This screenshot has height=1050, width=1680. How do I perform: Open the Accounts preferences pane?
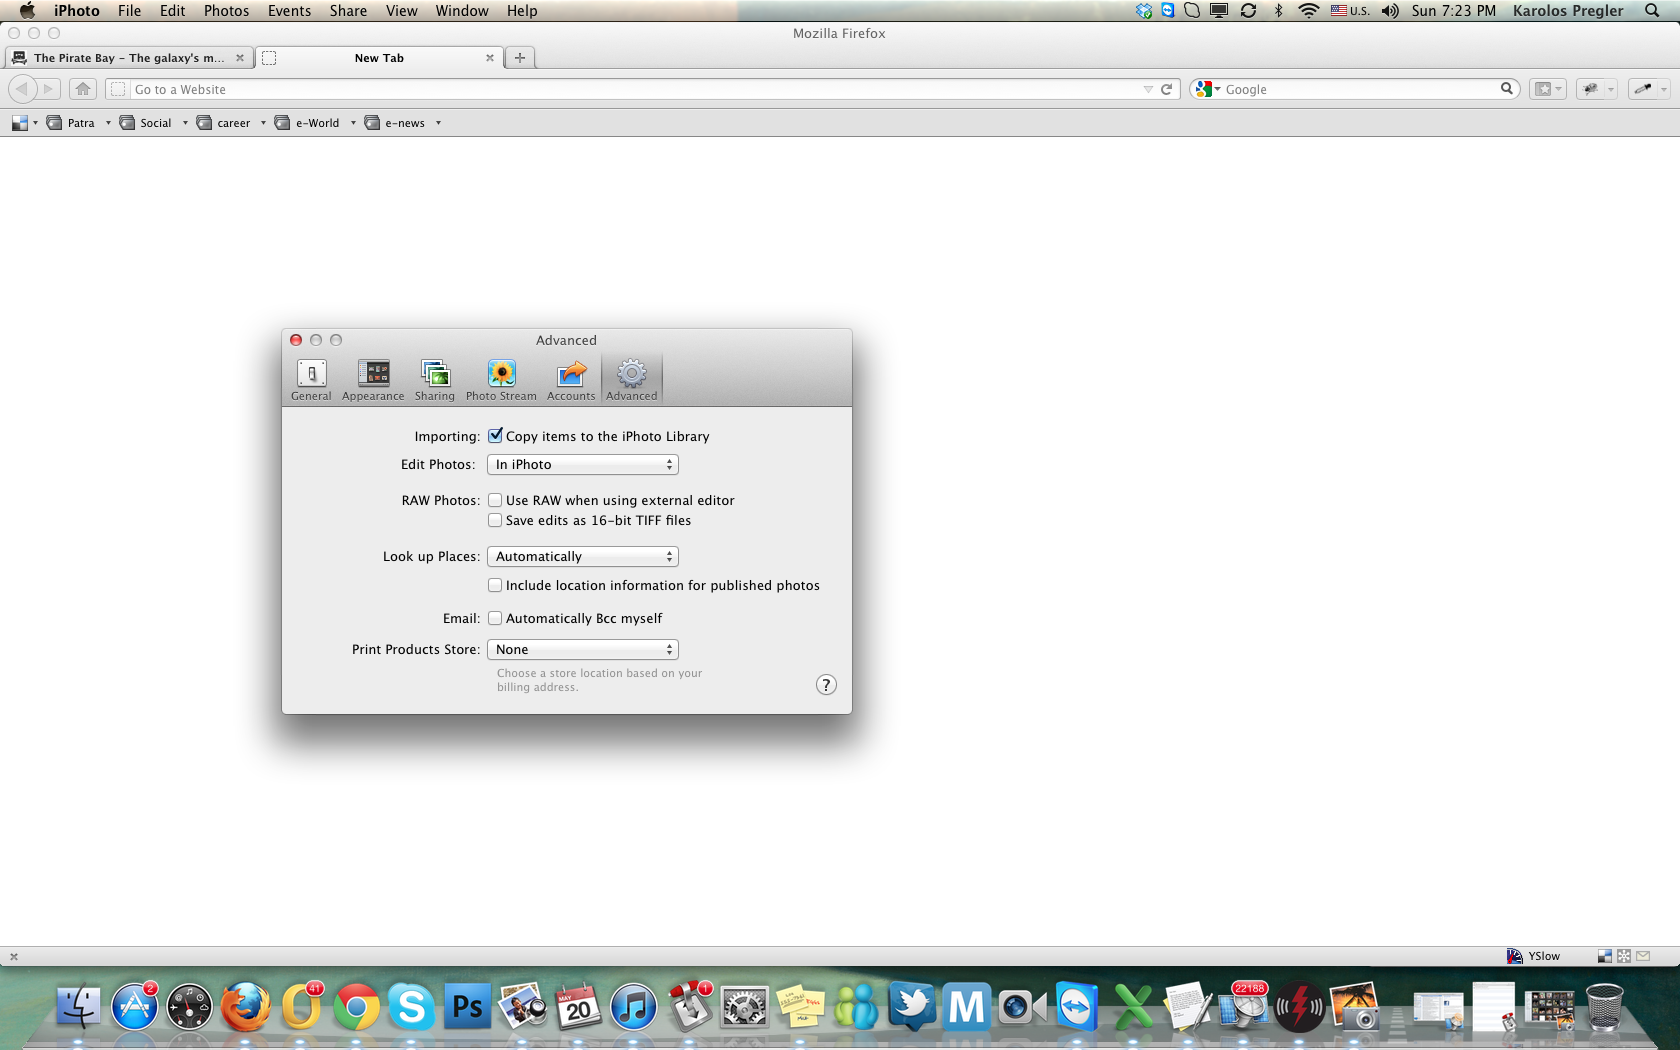[x=571, y=380]
